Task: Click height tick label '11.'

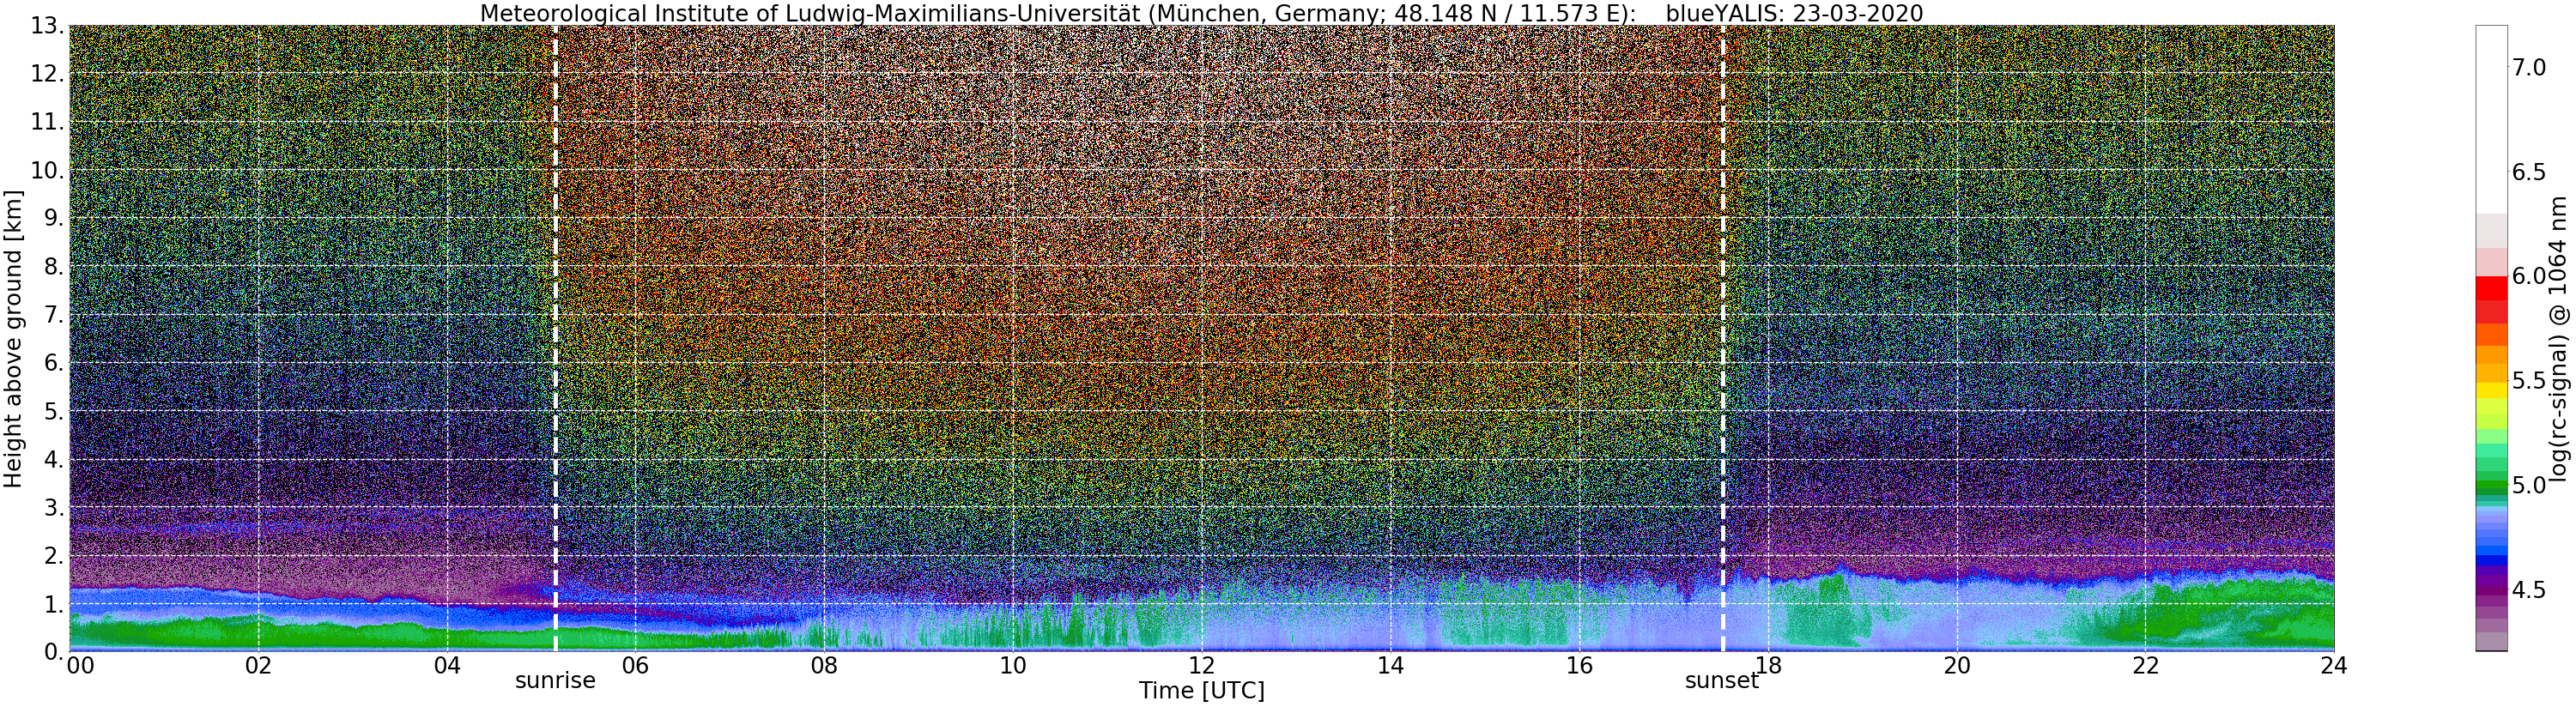Action: click(46, 122)
